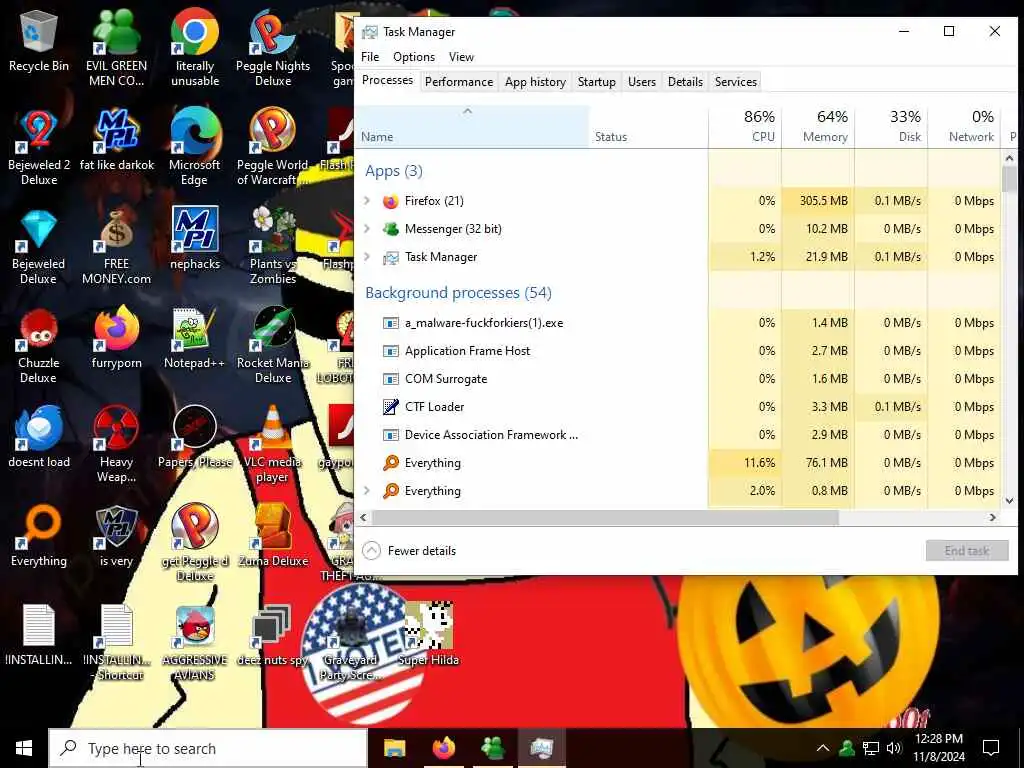Select the COM Surrogate process row
Screen dimensions: 1024x768
point(677,379)
